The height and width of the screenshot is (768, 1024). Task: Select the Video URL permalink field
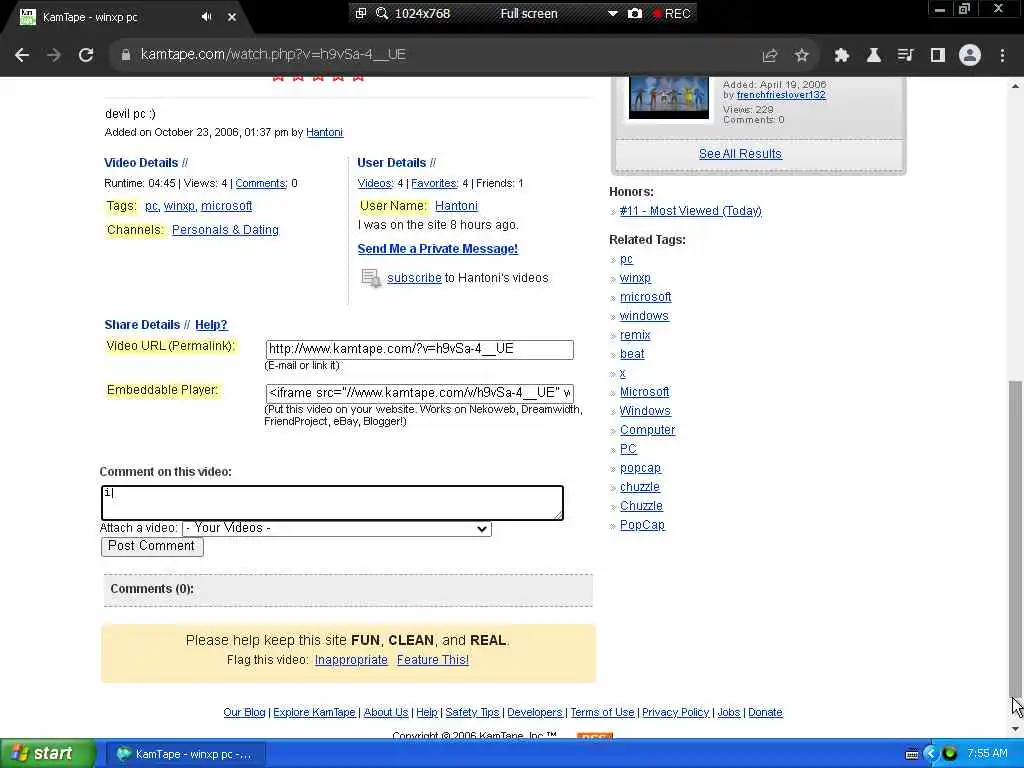tap(419, 349)
